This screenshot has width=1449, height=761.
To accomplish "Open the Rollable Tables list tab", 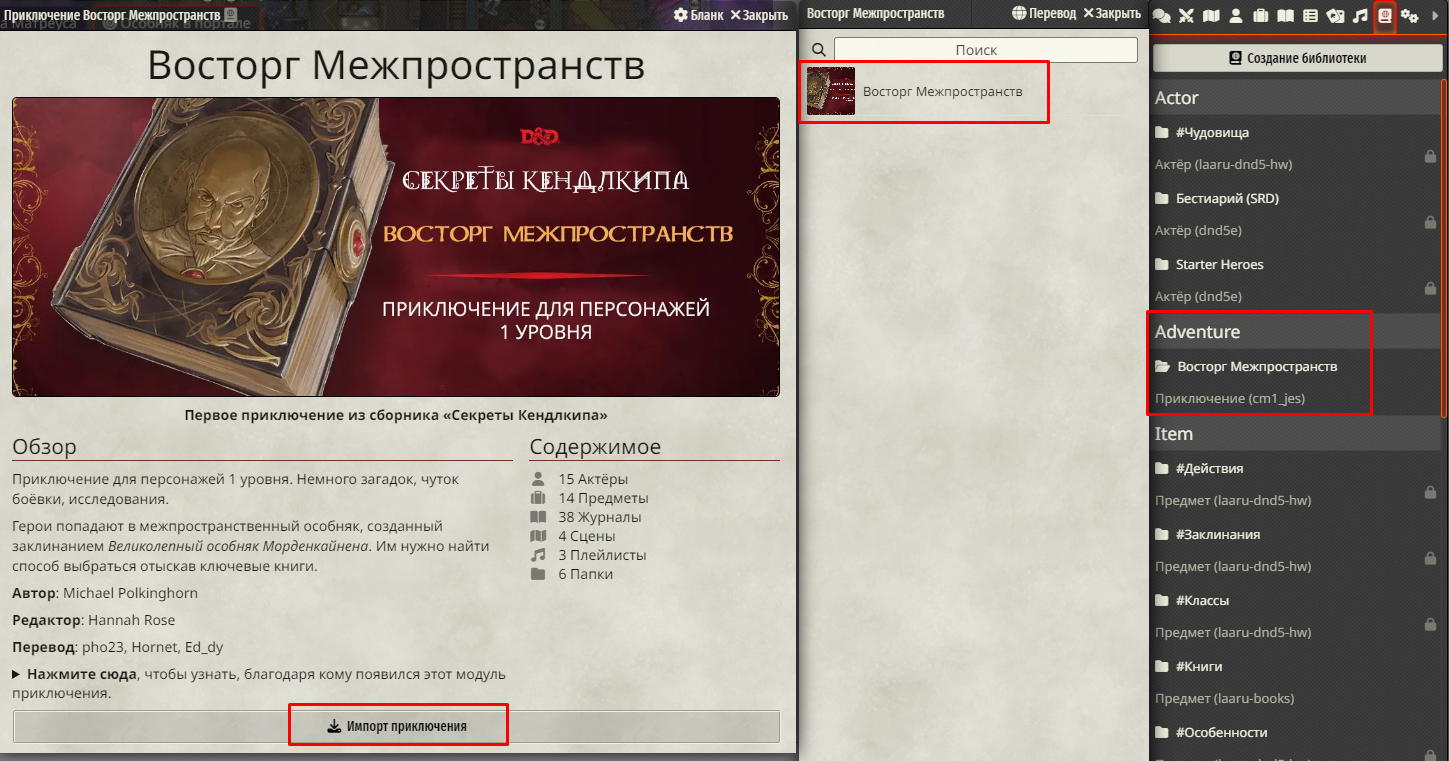I will click(1310, 16).
